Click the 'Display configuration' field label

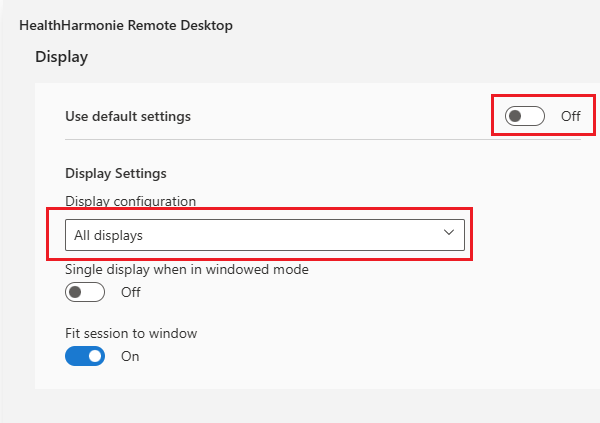coord(130,201)
